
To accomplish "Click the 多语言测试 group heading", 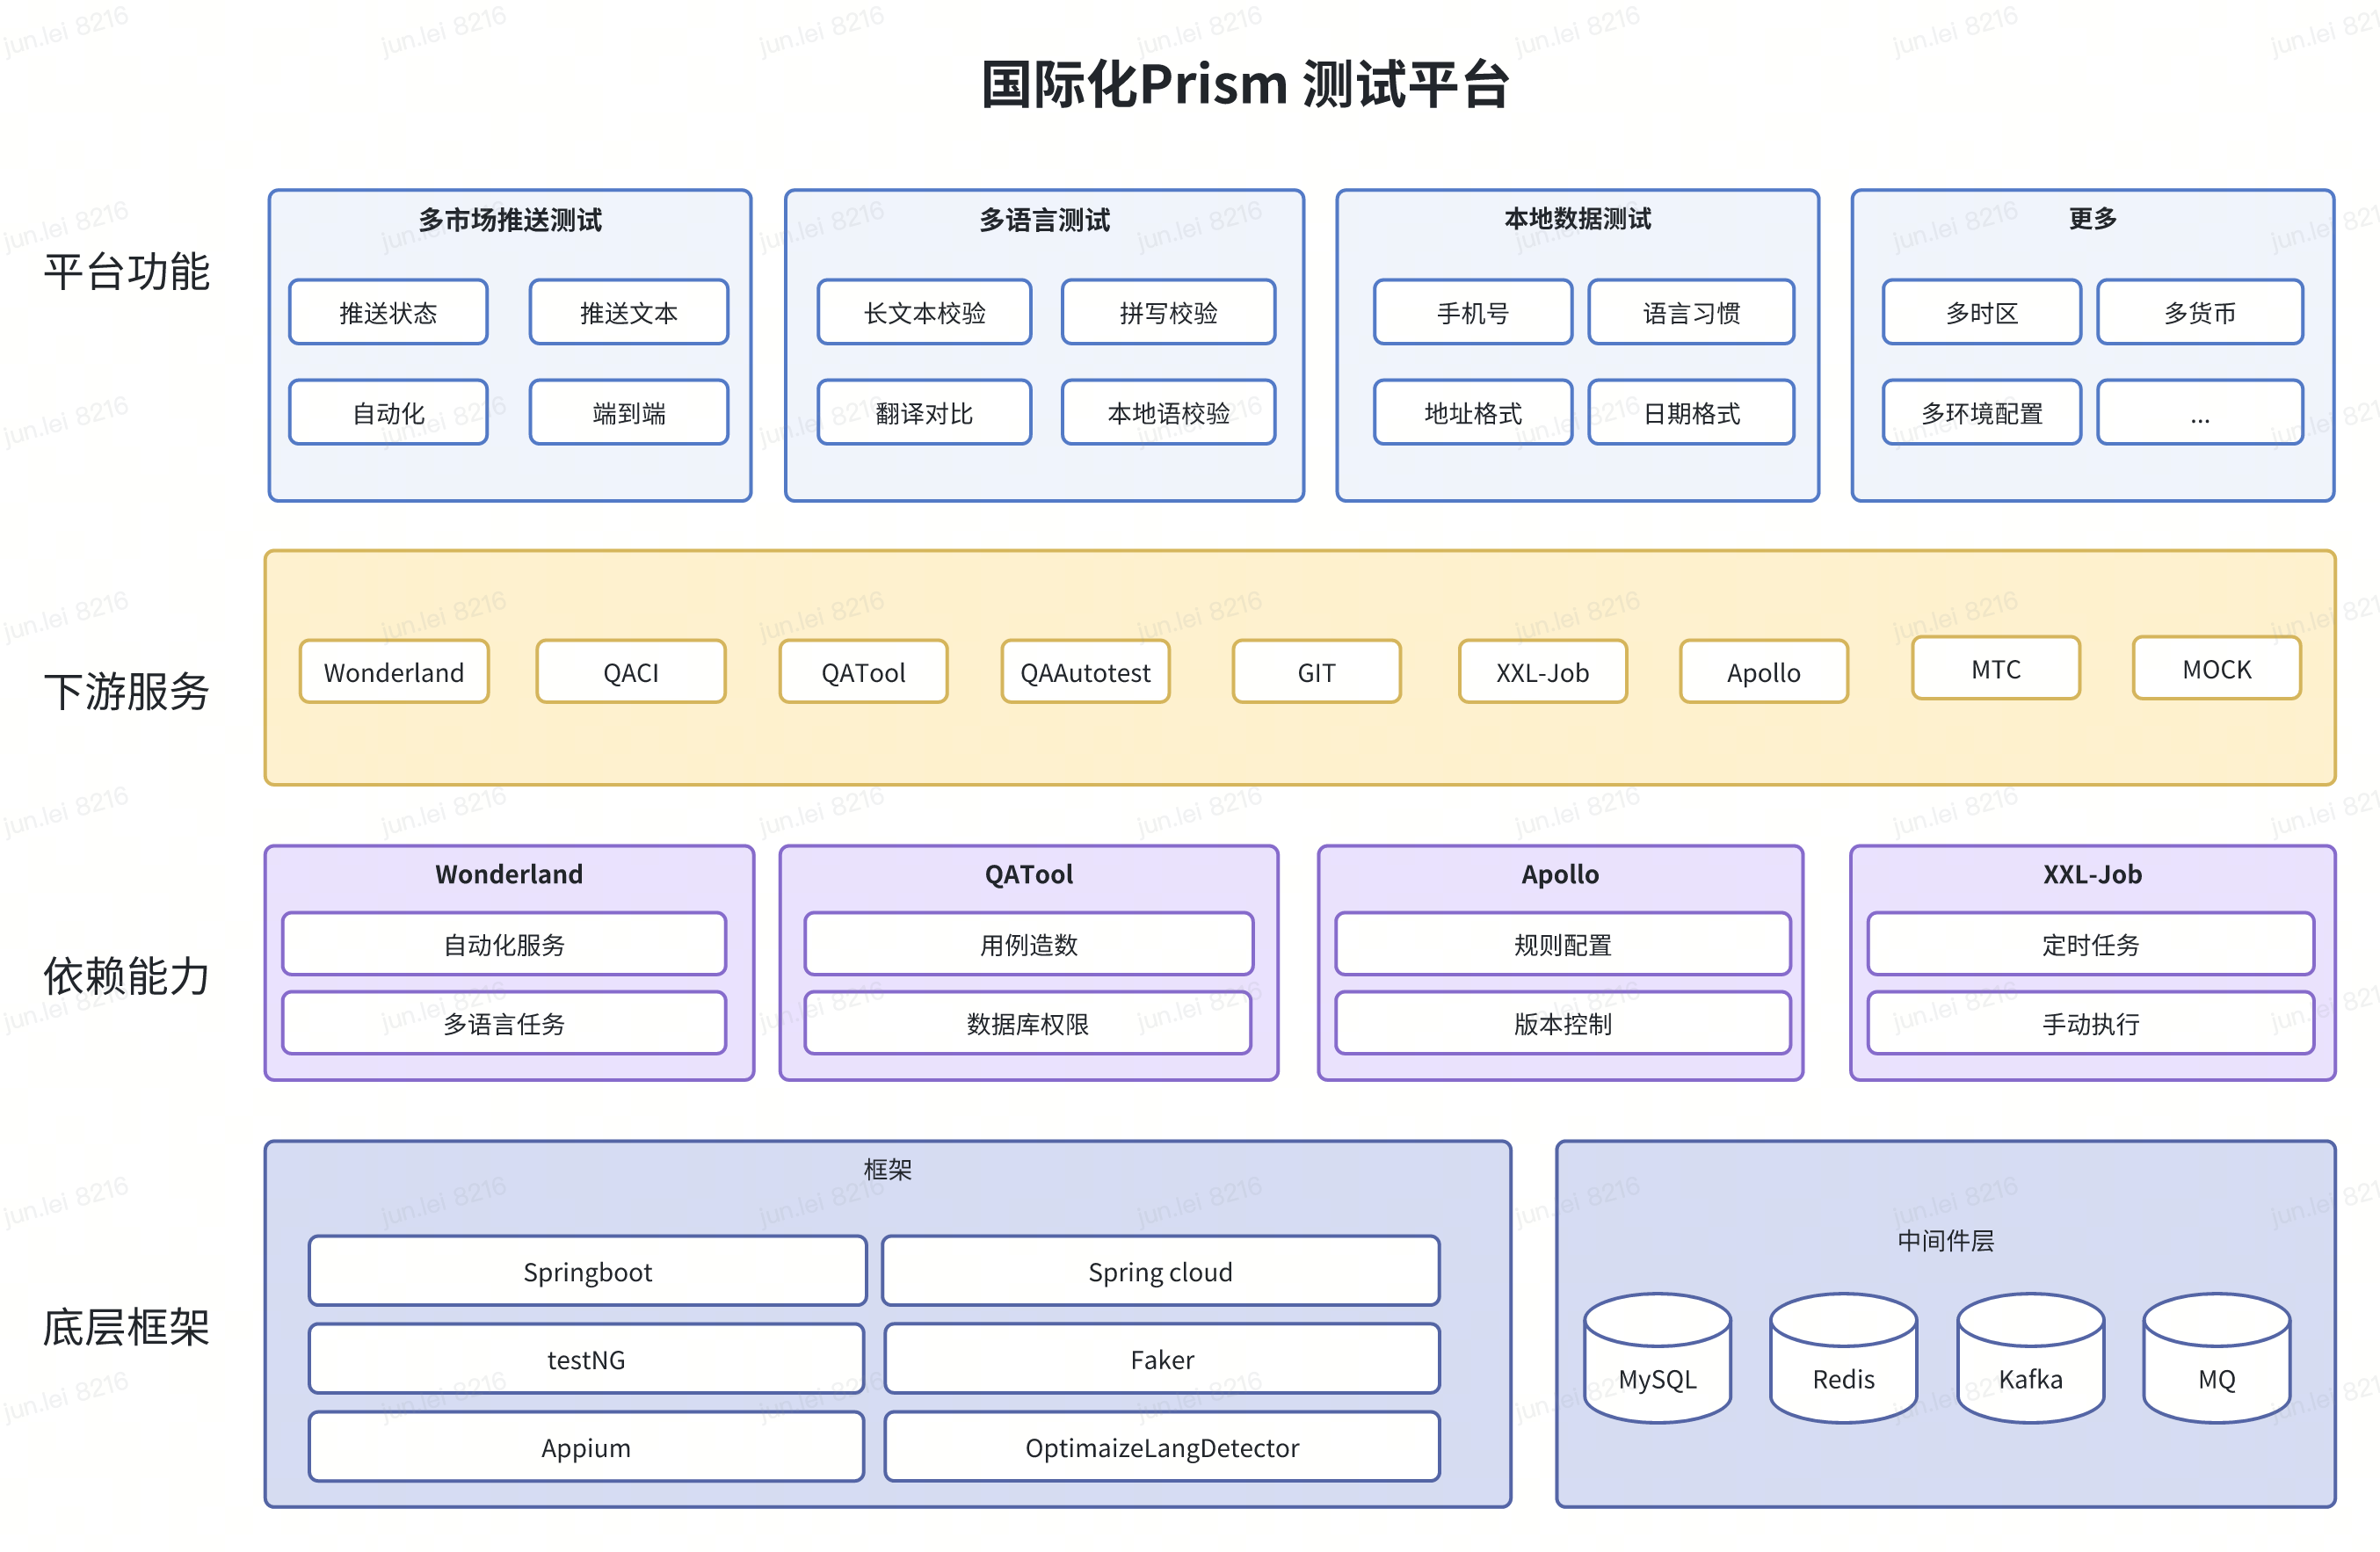I will (1044, 219).
